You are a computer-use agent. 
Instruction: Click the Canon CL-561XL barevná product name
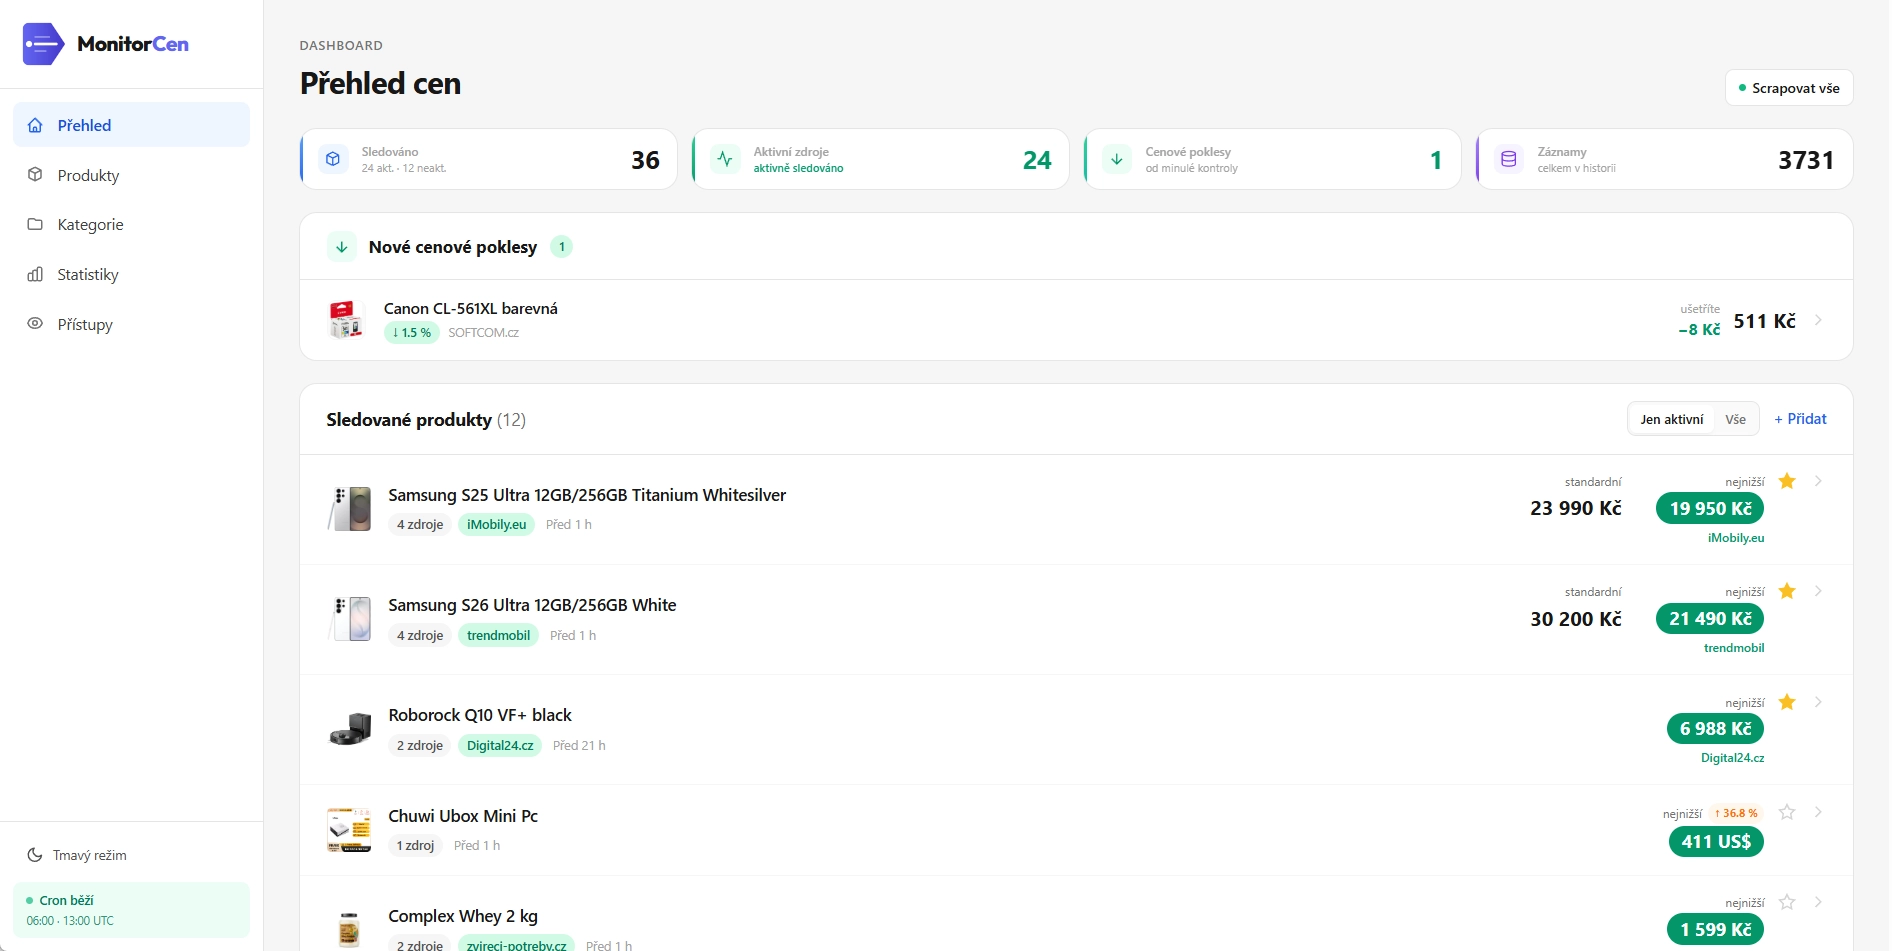tap(471, 309)
